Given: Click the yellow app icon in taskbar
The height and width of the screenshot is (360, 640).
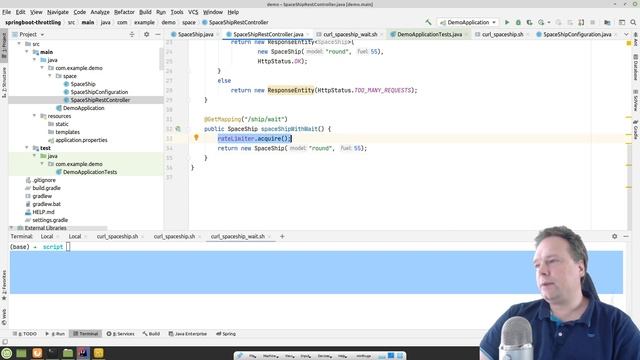Looking at the screenshot, I should [x=98, y=353].
